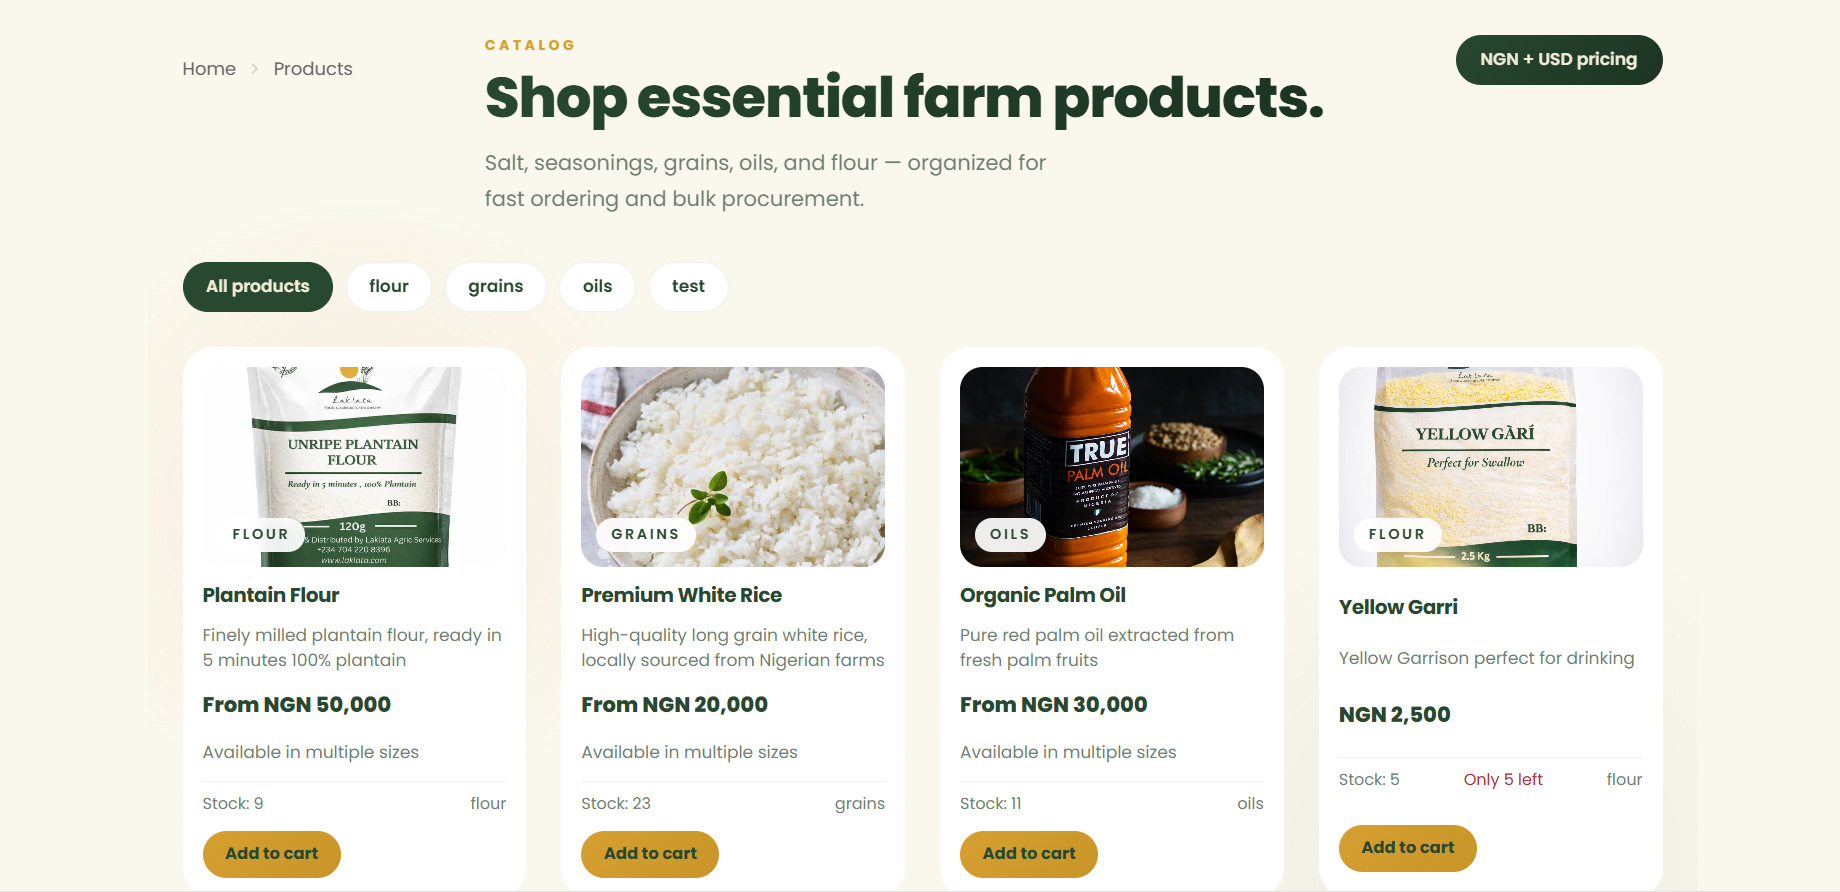The image size is (1840, 892).
Task: Click the Home breadcrumb link
Action: [x=208, y=68]
